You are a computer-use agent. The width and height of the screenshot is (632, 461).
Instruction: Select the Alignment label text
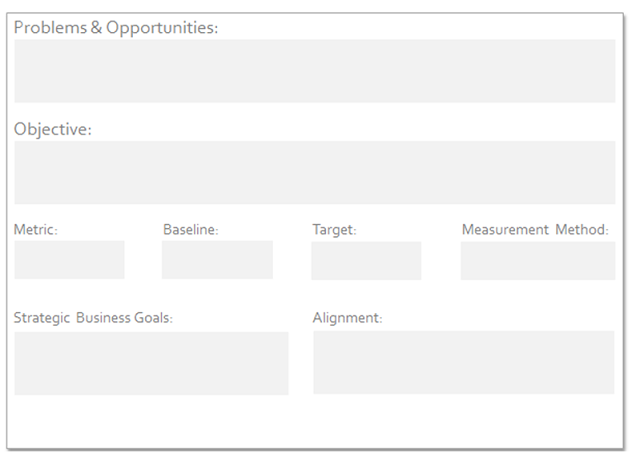point(347,318)
